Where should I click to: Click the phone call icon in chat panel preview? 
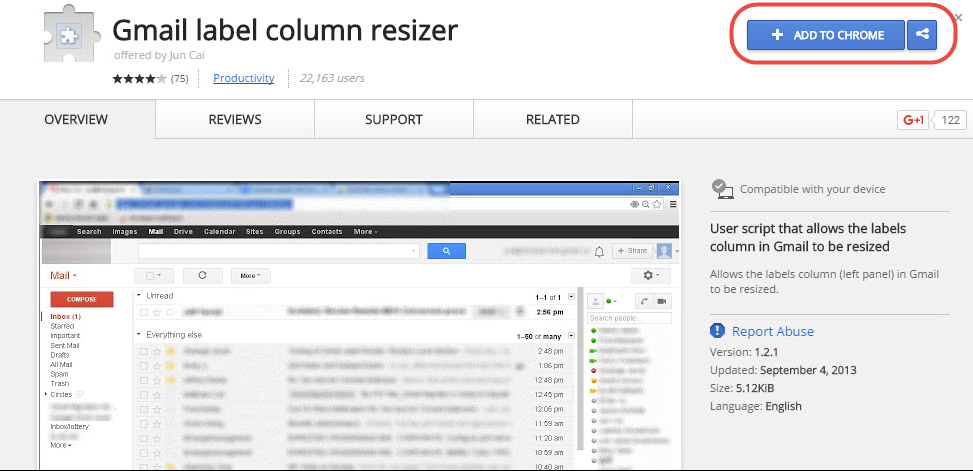(x=644, y=301)
